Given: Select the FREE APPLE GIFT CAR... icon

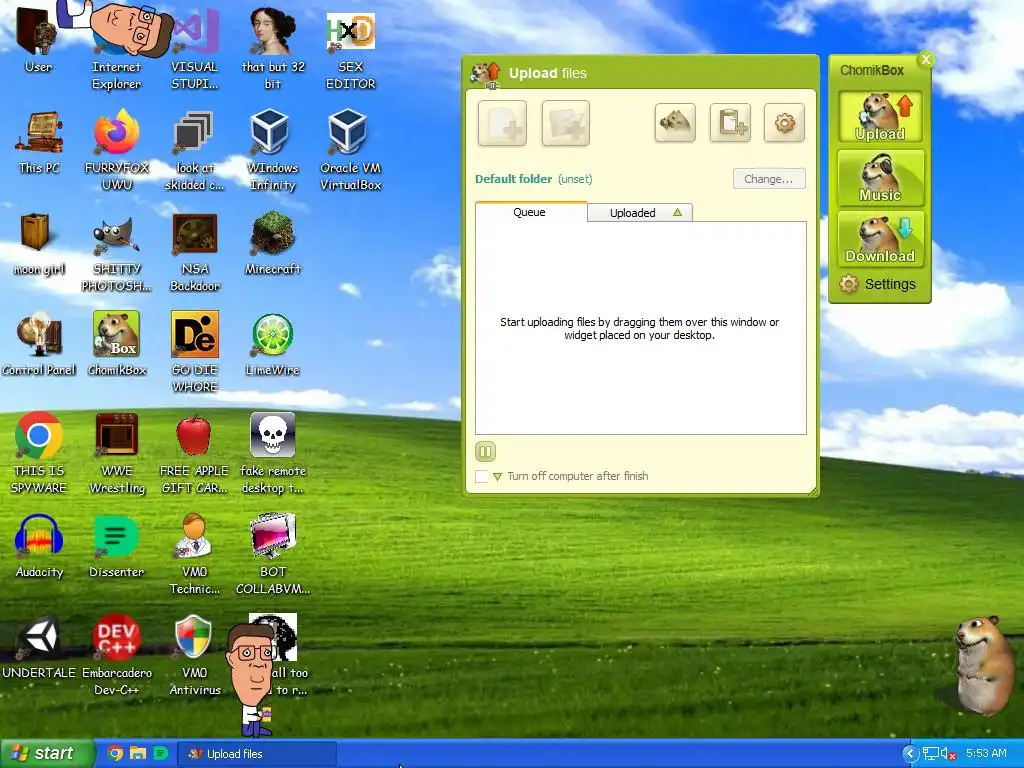Looking at the screenshot, I should coord(194,453).
